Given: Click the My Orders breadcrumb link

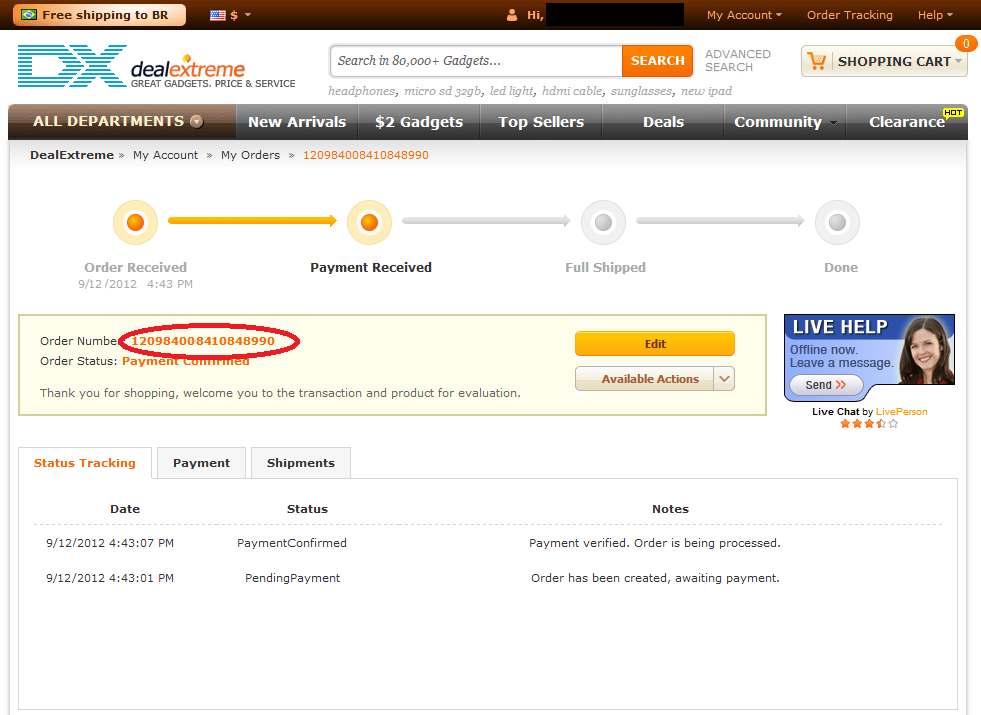Looking at the screenshot, I should 250,155.
